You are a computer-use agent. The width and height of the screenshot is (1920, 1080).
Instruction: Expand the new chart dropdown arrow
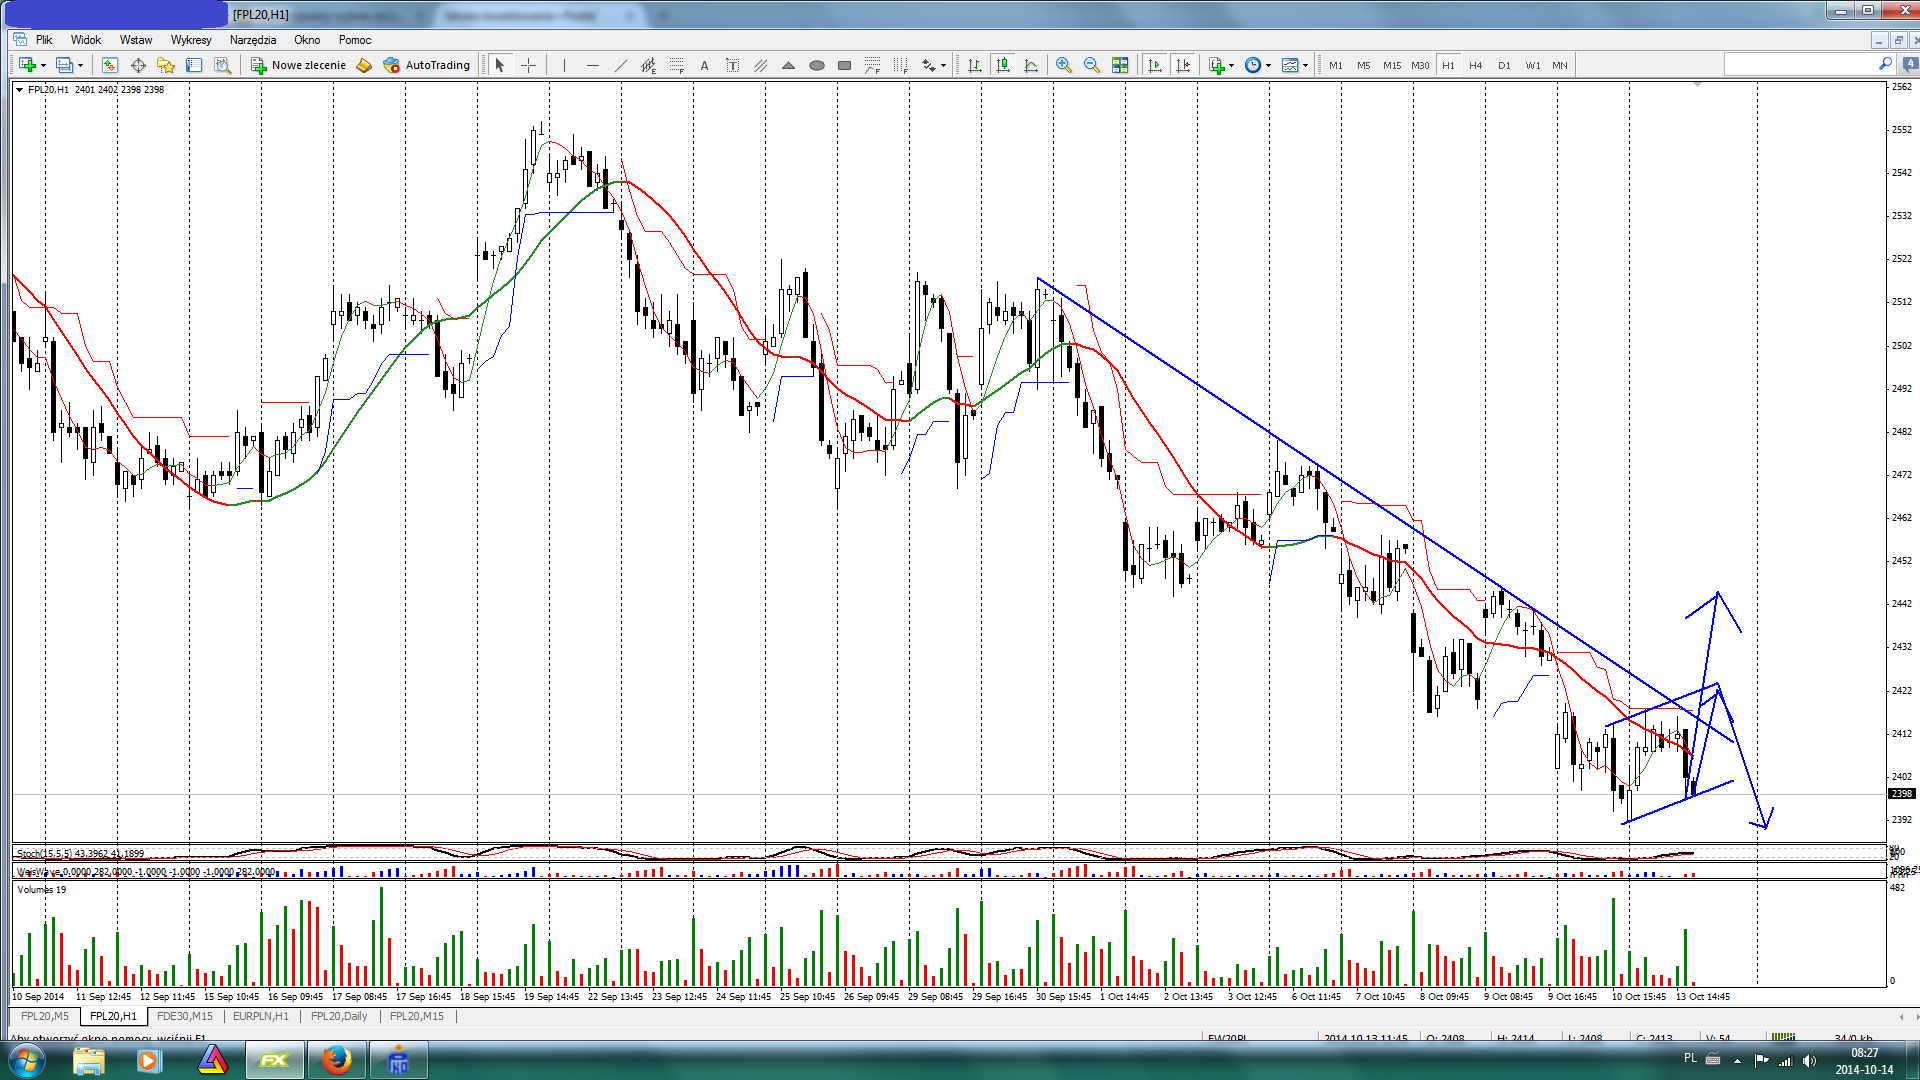pos(43,66)
